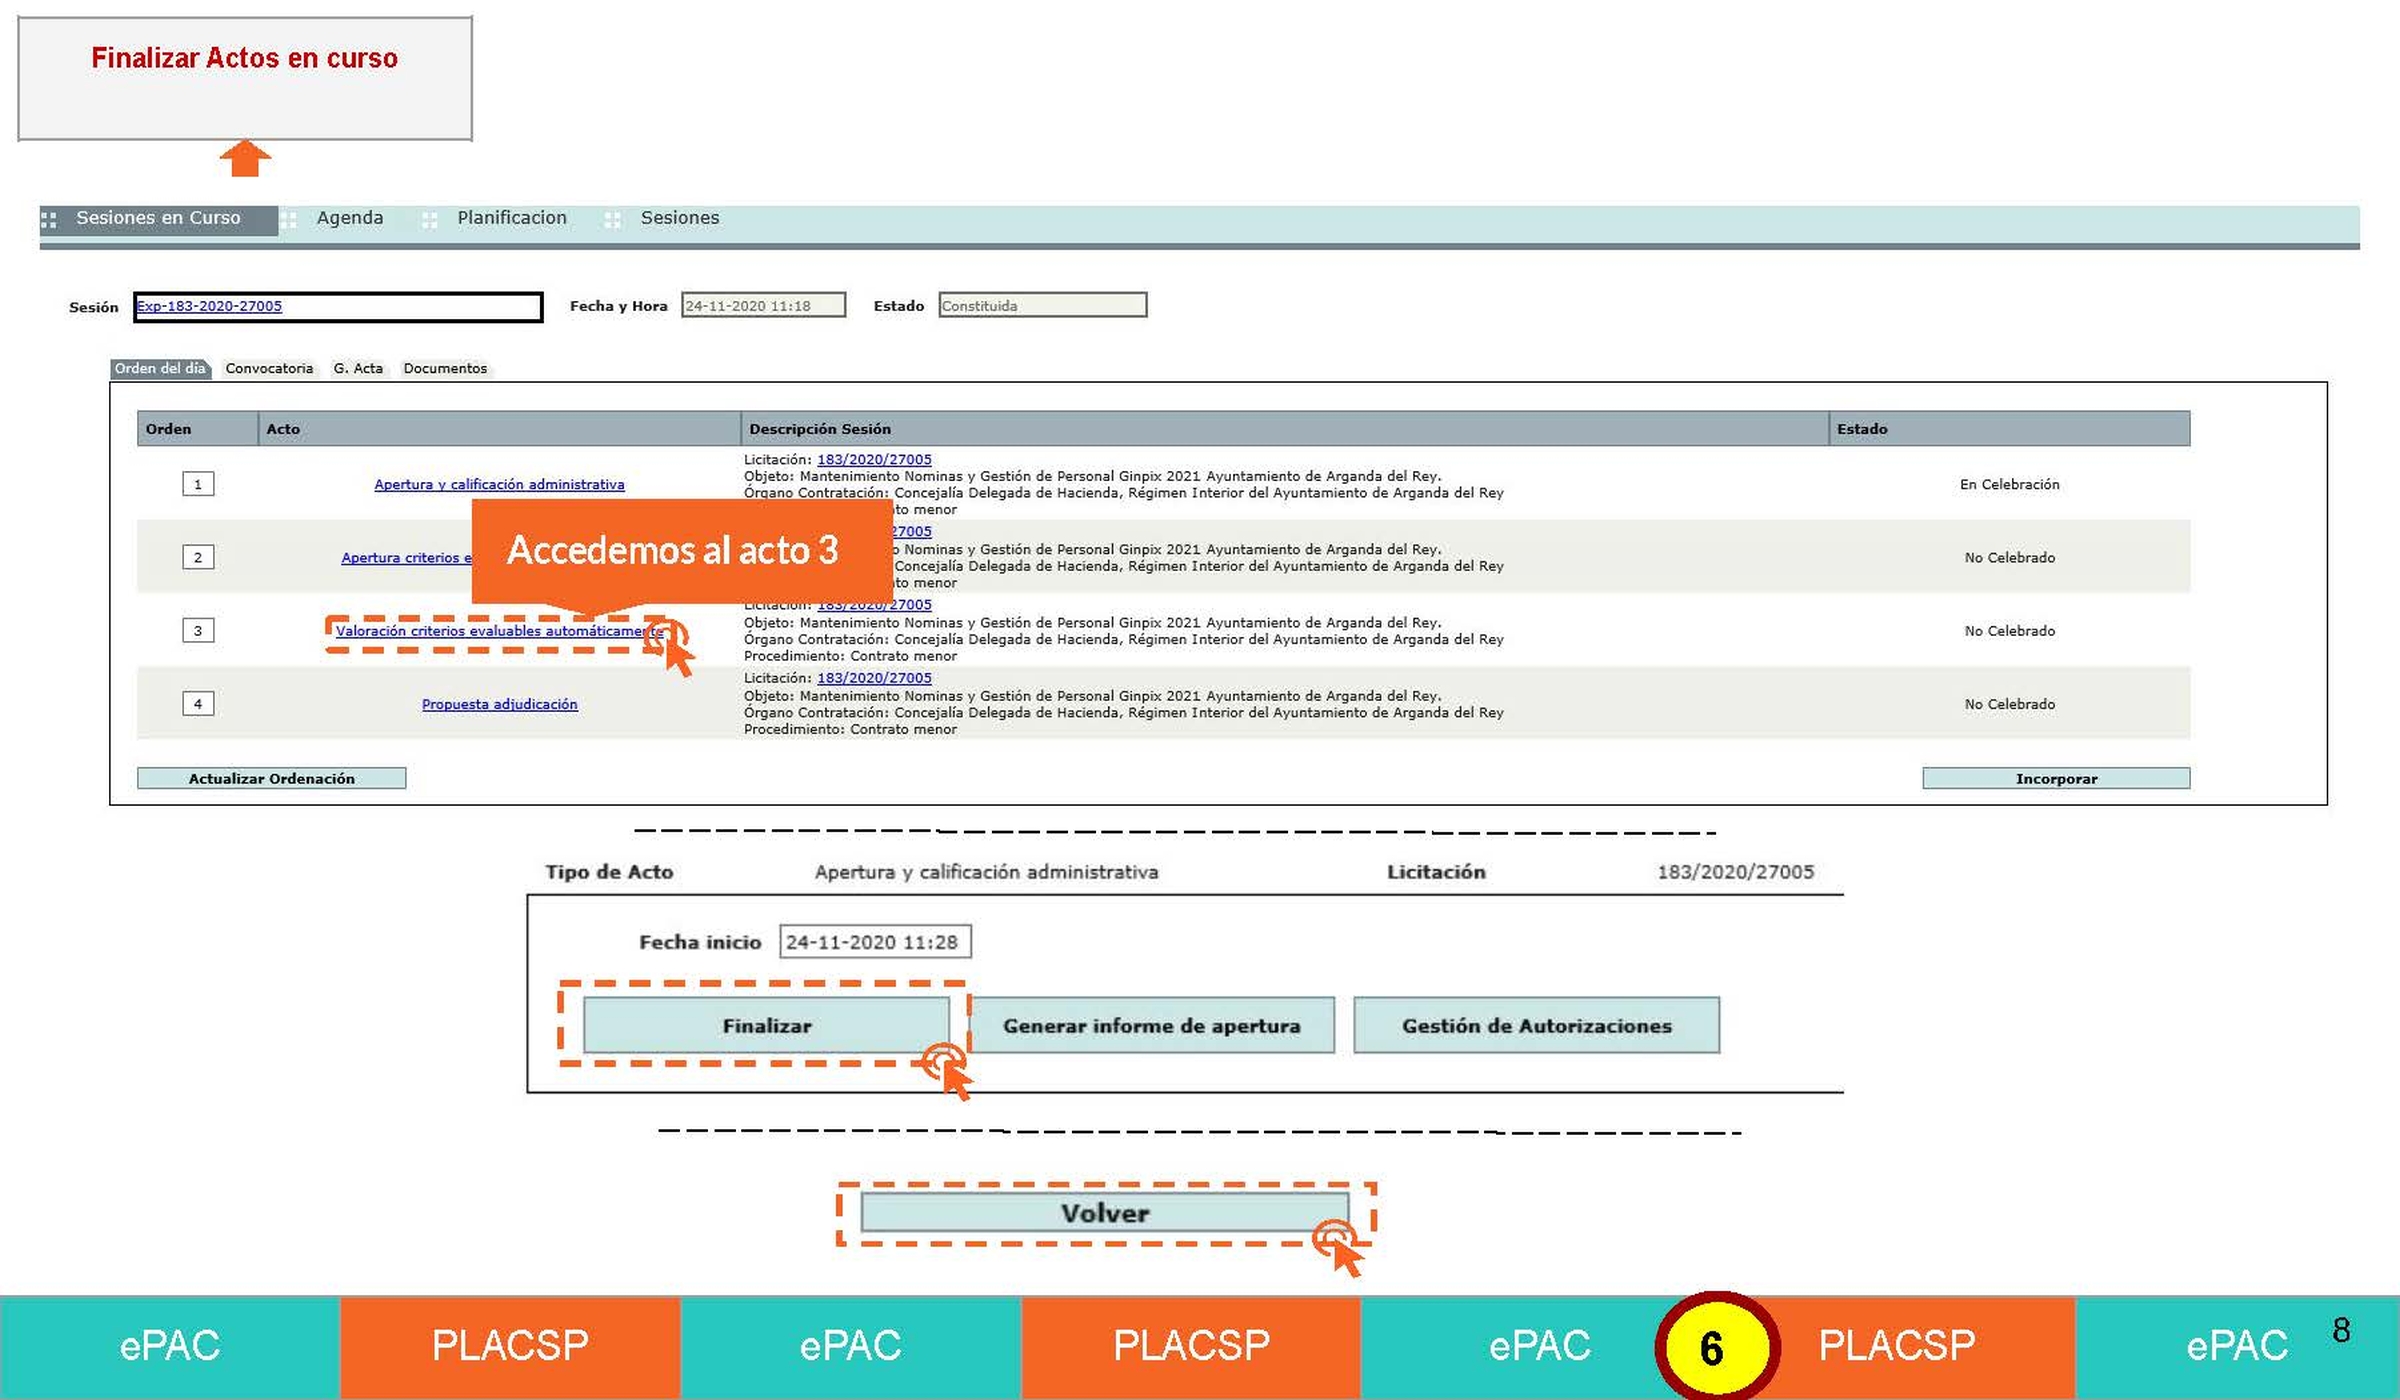2400x1400 pixels.
Task: Click the Volver button
Action: (1104, 1213)
